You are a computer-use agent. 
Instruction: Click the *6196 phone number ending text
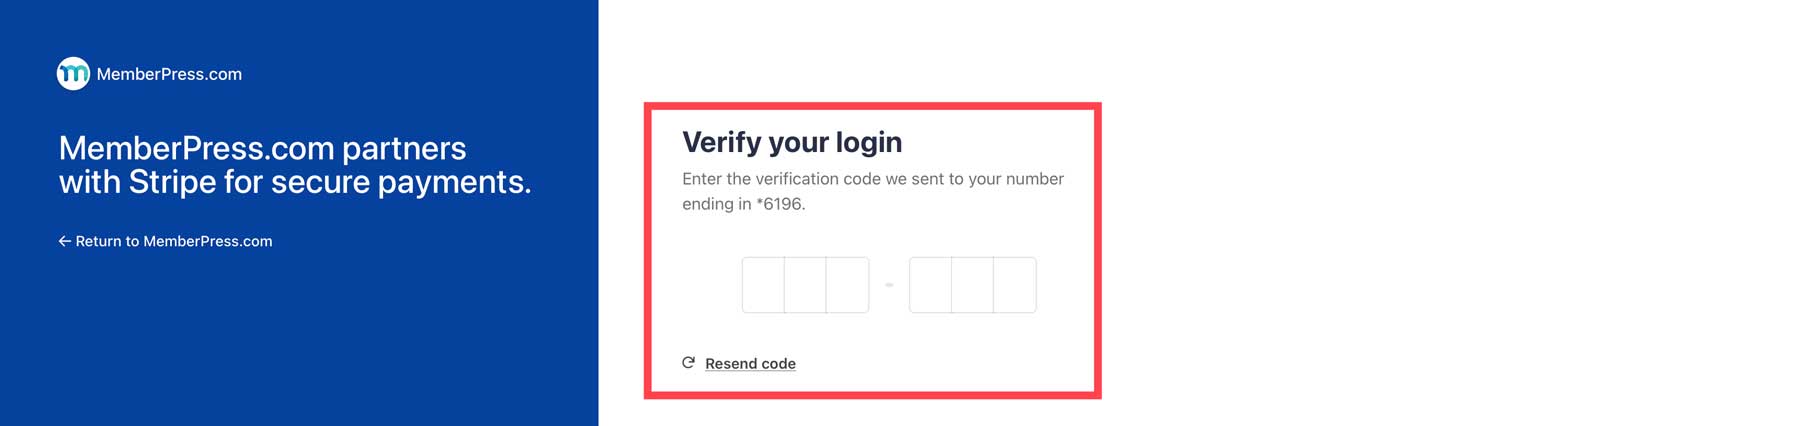(x=780, y=204)
